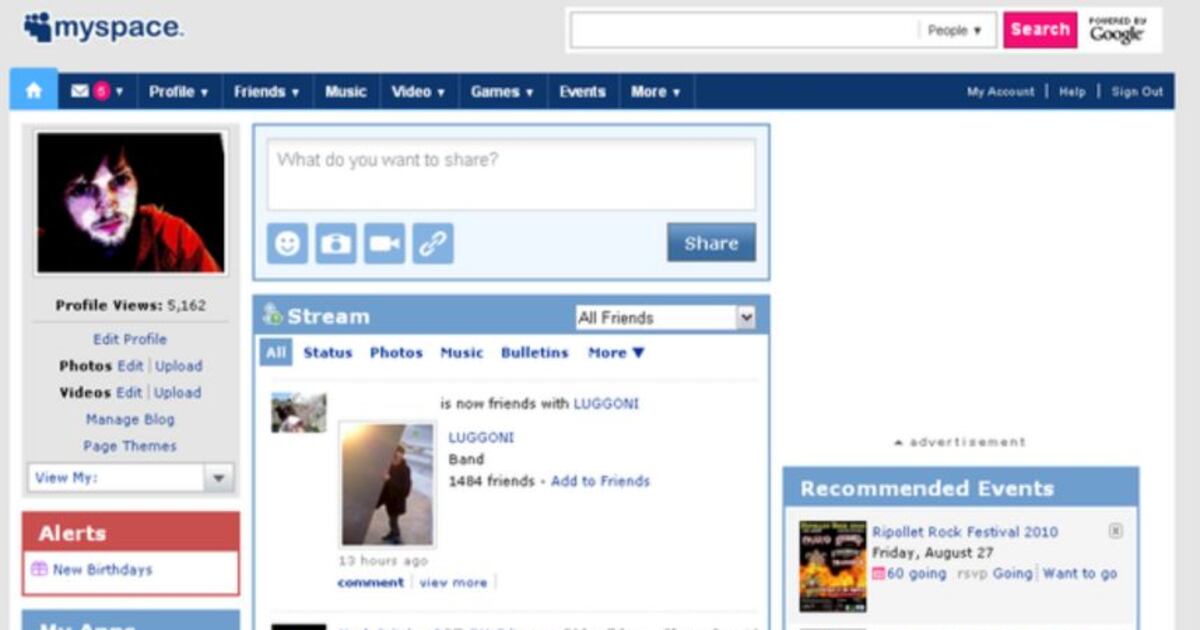Dismiss the recommended event with the X
Screen dimensions: 1200x630
tap(1114, 530)
